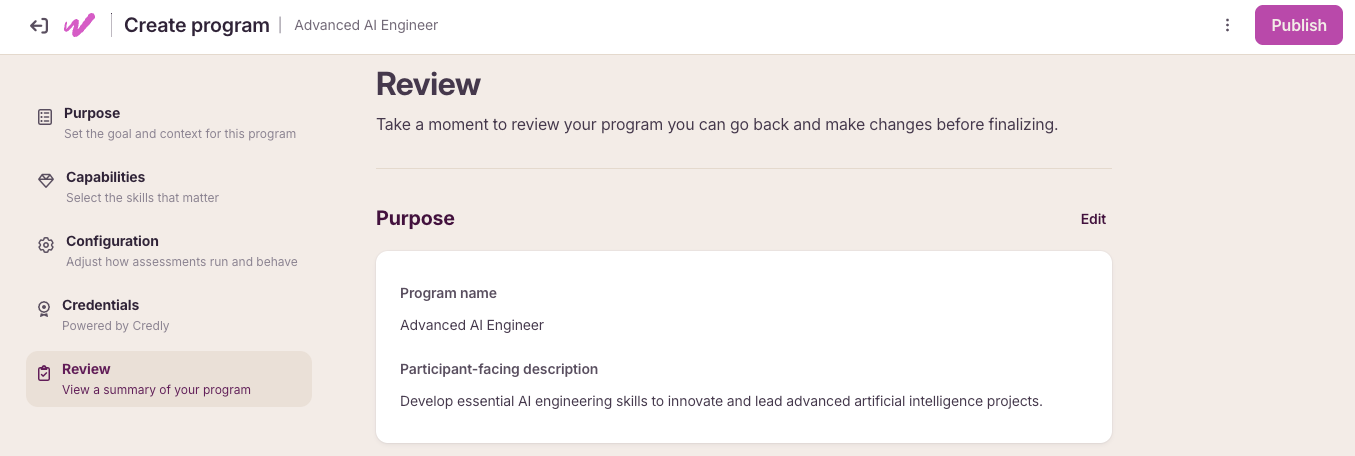Click the Capabilities diamond icon

click(46, 181)
